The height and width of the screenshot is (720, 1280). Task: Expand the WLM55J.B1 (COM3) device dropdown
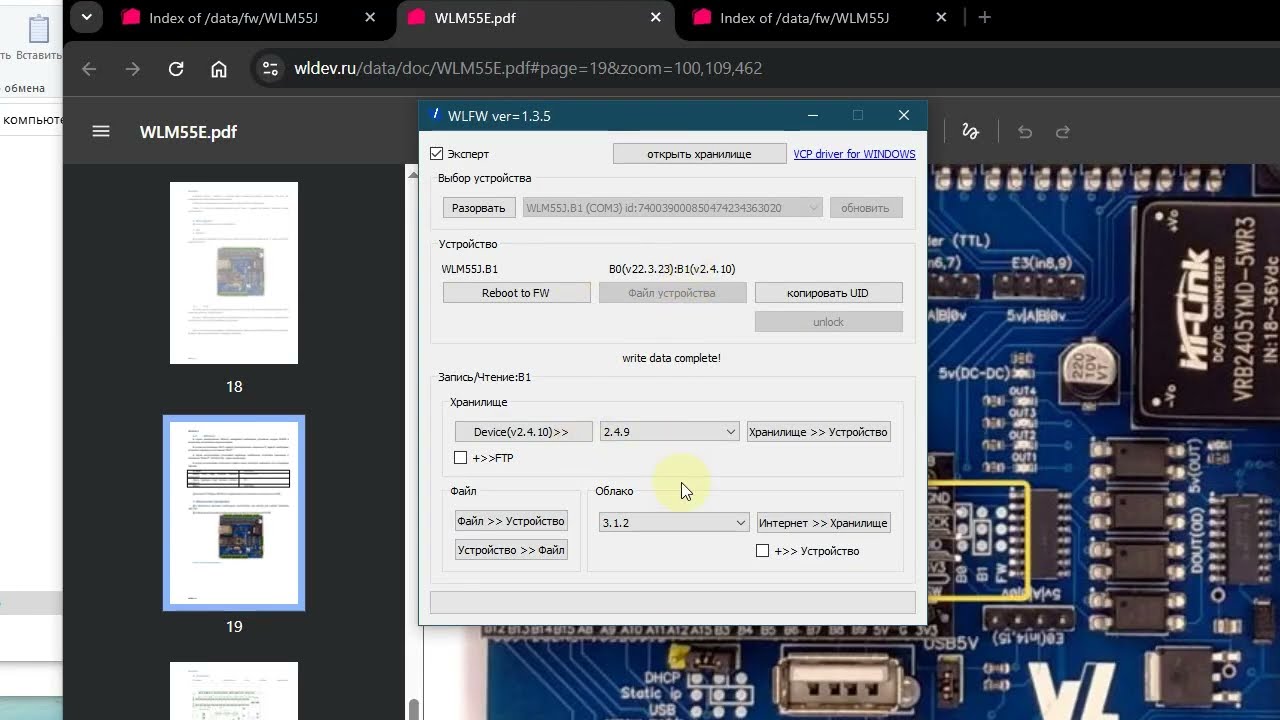[672, 208]
